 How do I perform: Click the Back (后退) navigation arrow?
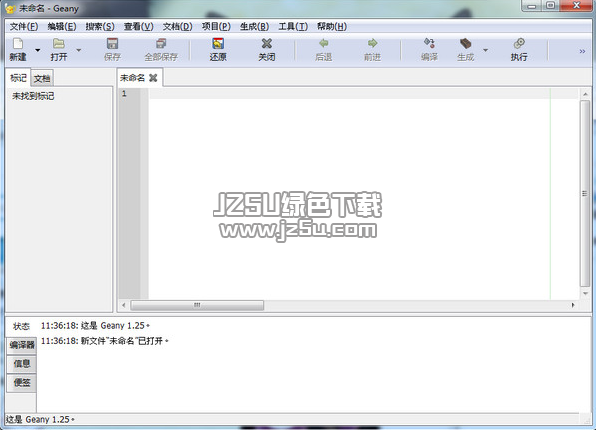pyautogui.click(x=323, y=43)
